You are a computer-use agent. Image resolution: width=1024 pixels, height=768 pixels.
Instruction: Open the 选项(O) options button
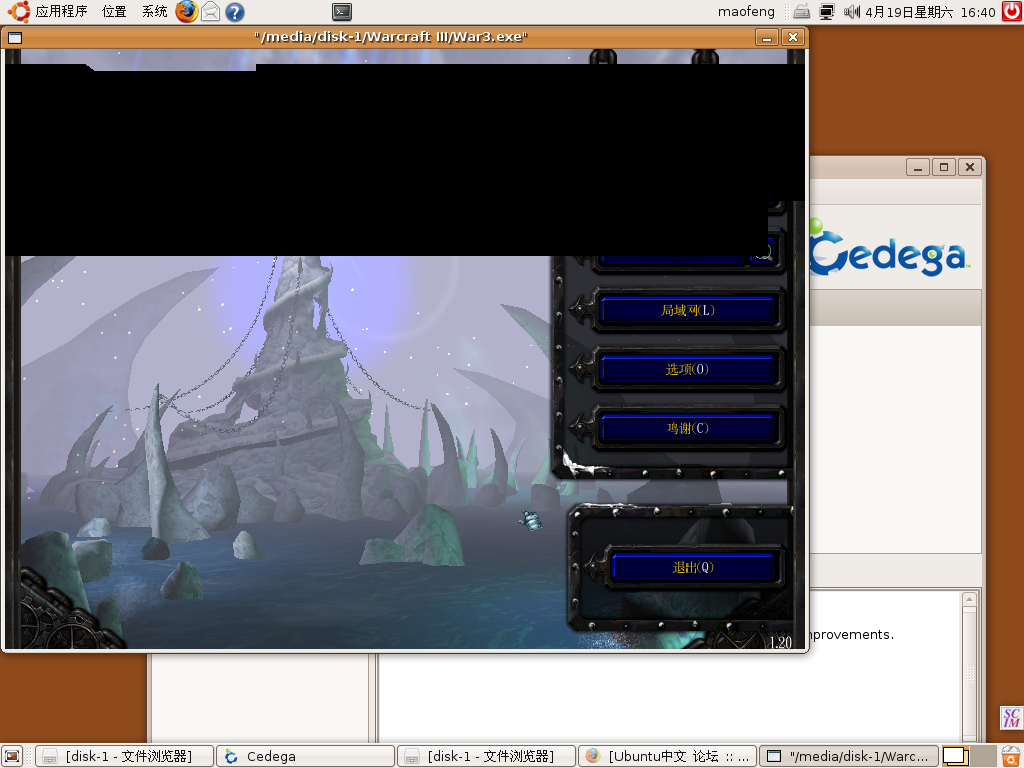point(687,369)
